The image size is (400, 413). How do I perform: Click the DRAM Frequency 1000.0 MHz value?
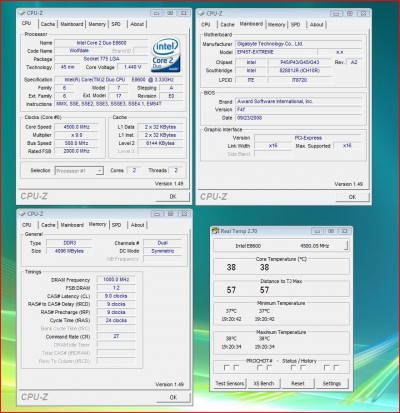116,279
